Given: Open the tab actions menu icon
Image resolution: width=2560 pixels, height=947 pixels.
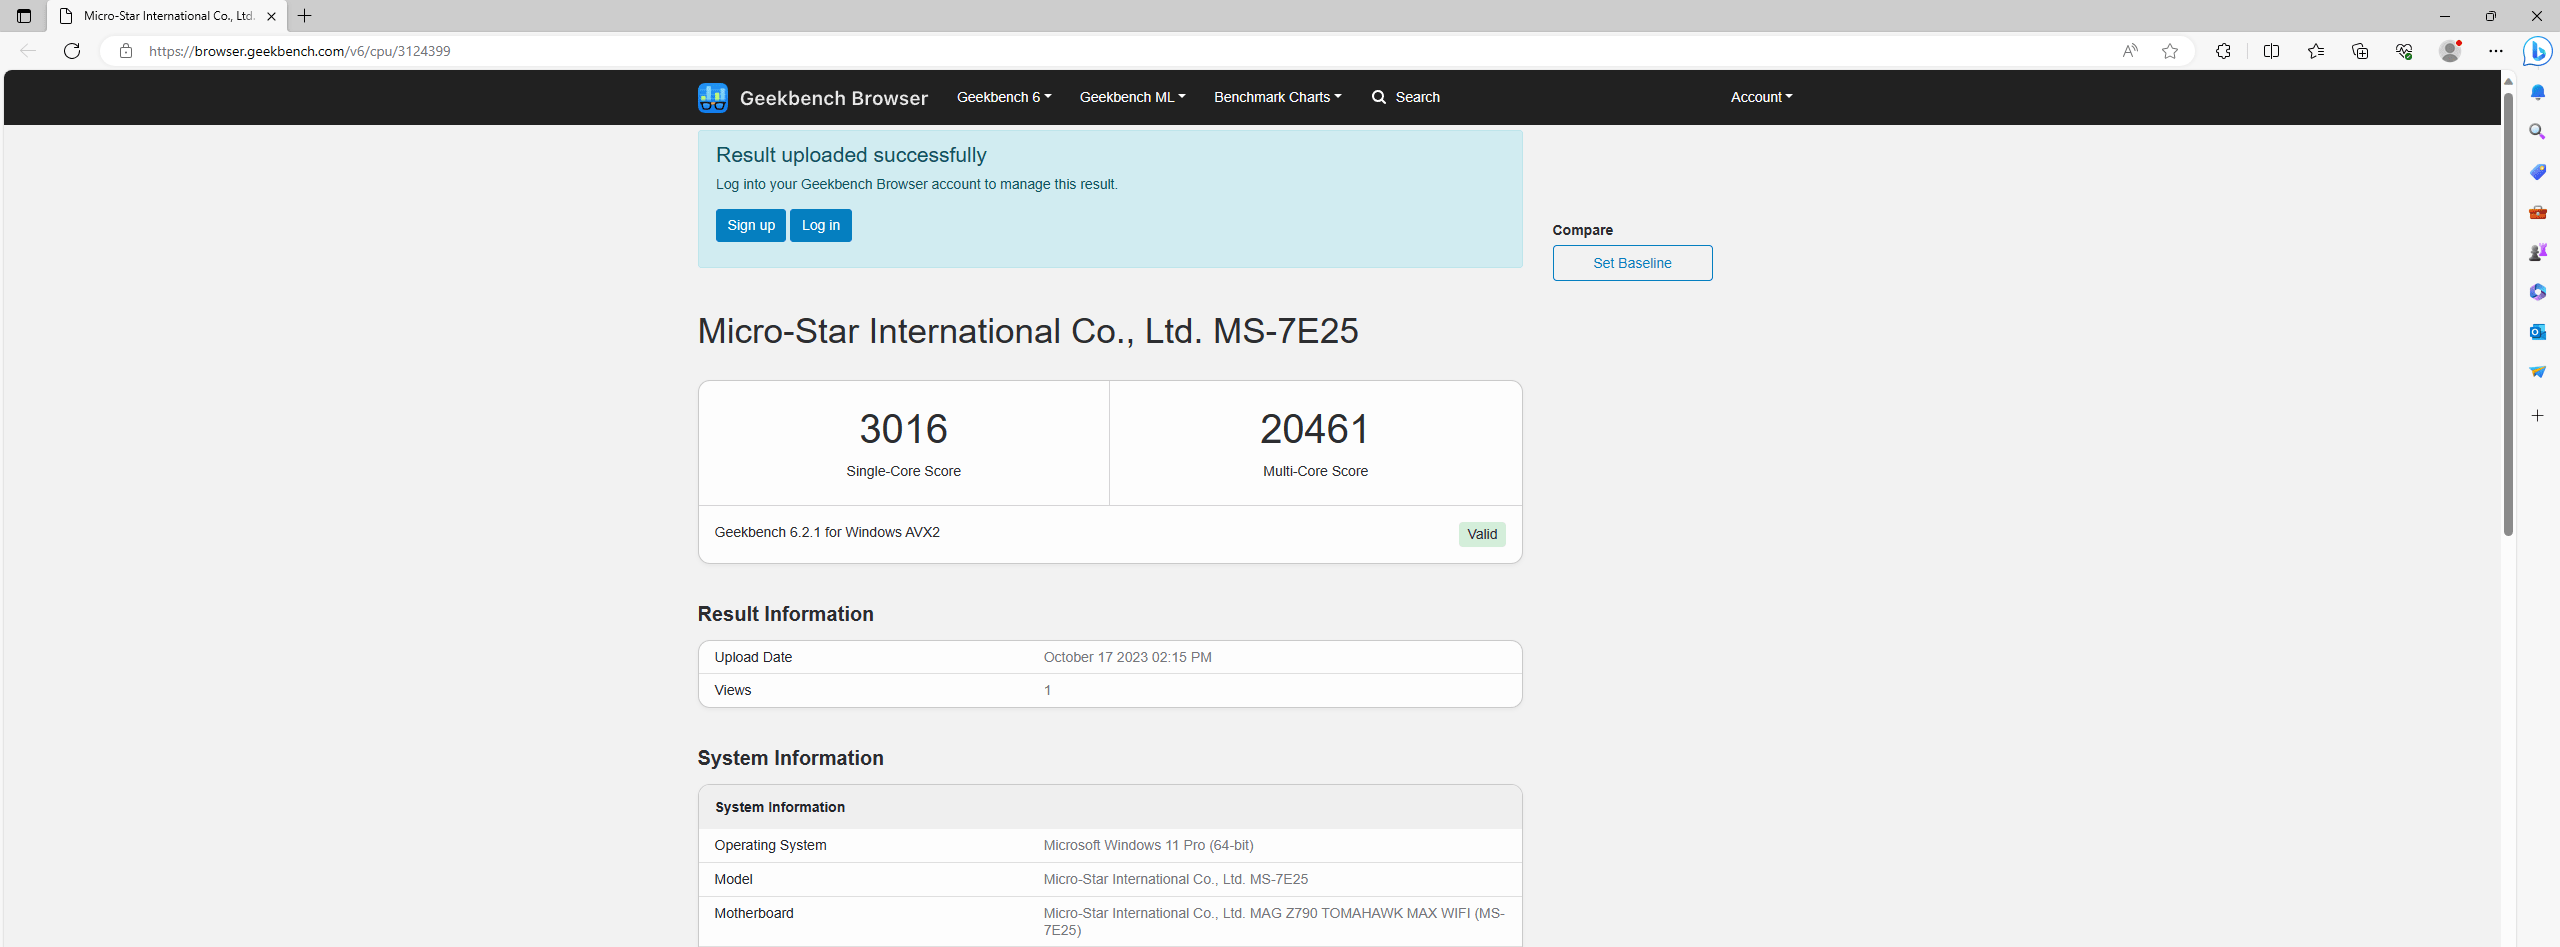Looking at the screenshot, I should (24, 16).
